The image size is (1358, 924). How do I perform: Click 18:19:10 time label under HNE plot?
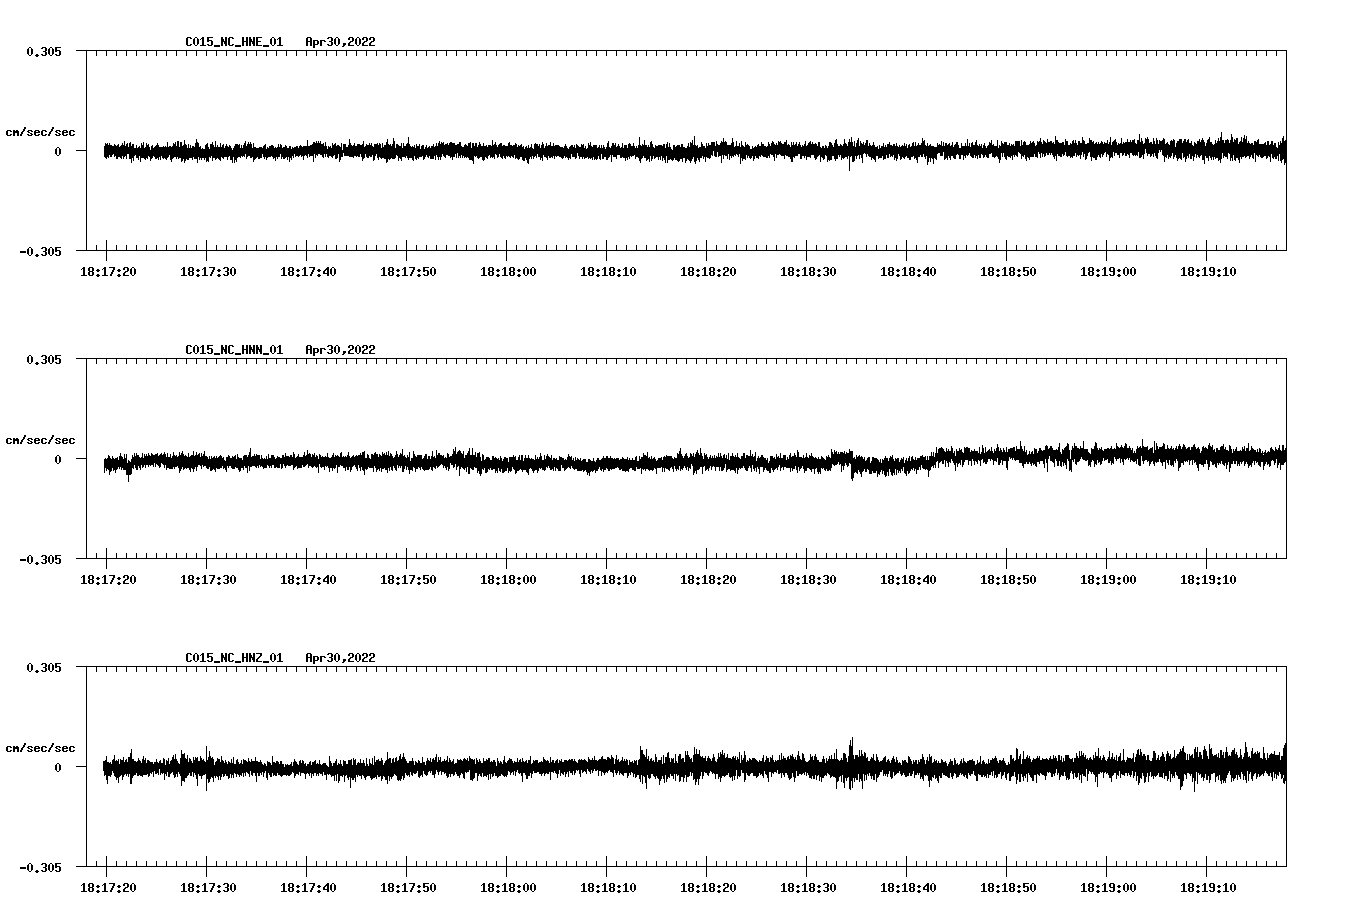1208,272
